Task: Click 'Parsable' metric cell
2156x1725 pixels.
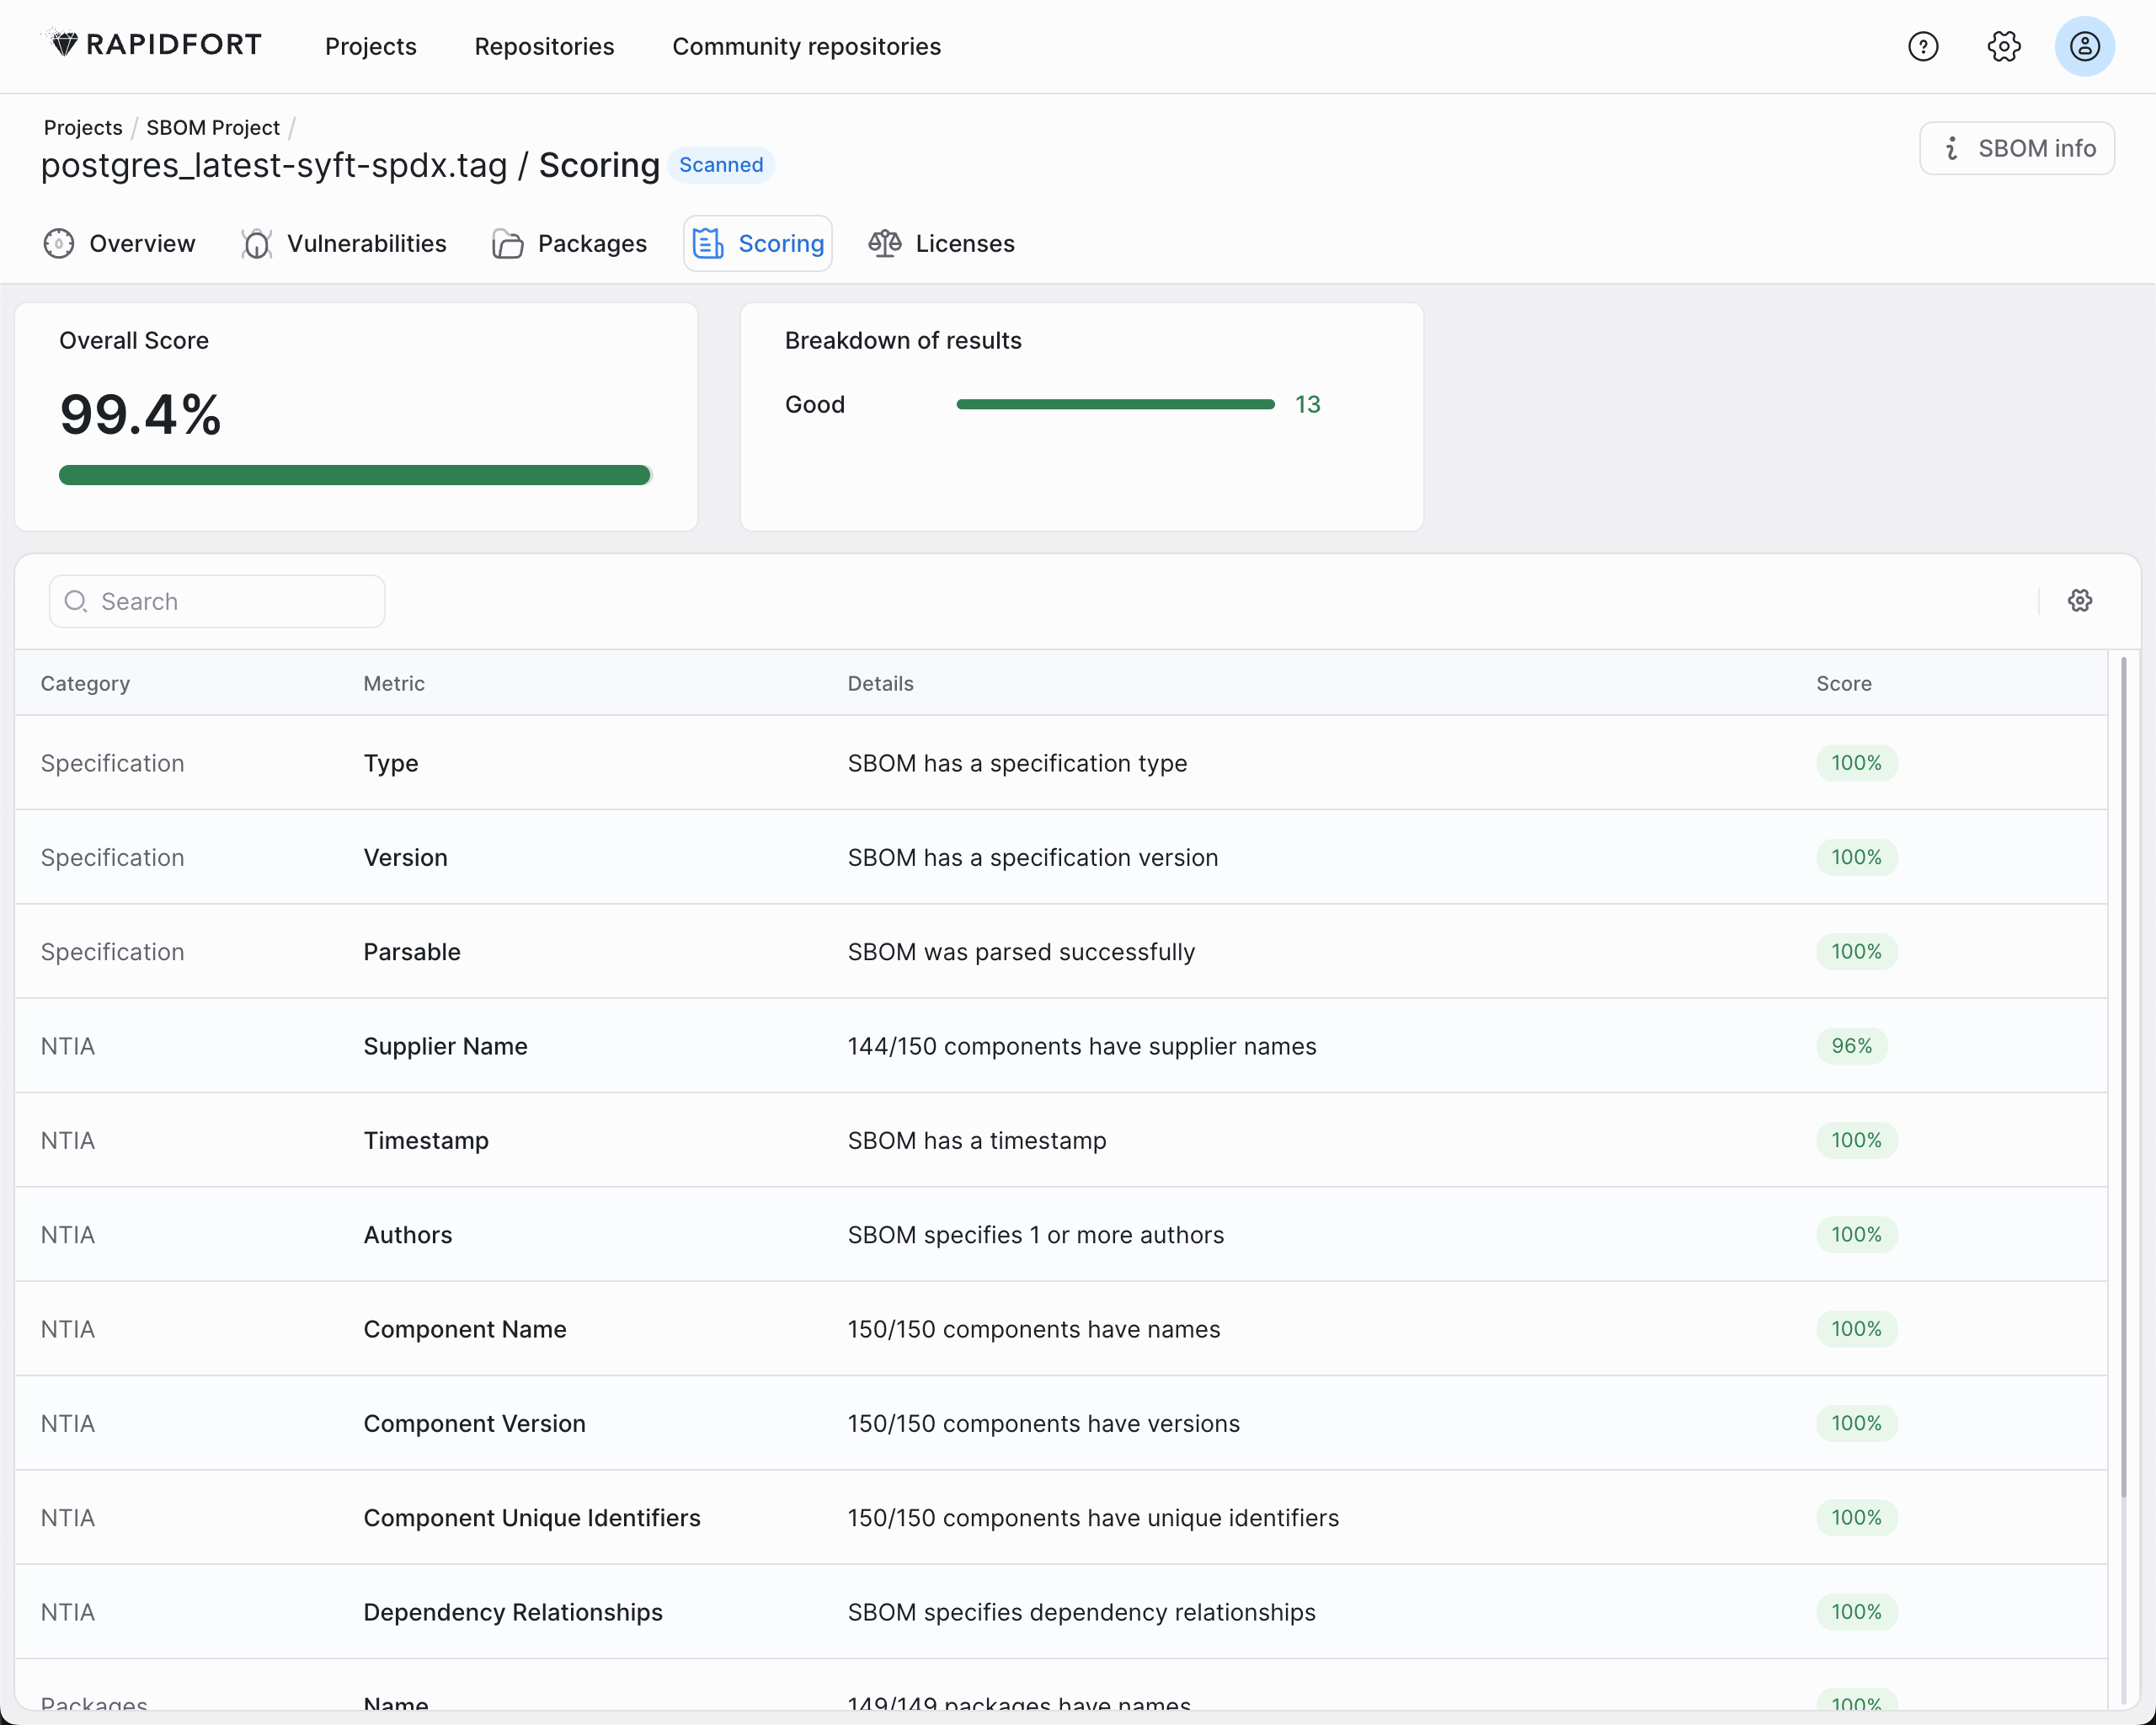Action: [x=412, y=952]
